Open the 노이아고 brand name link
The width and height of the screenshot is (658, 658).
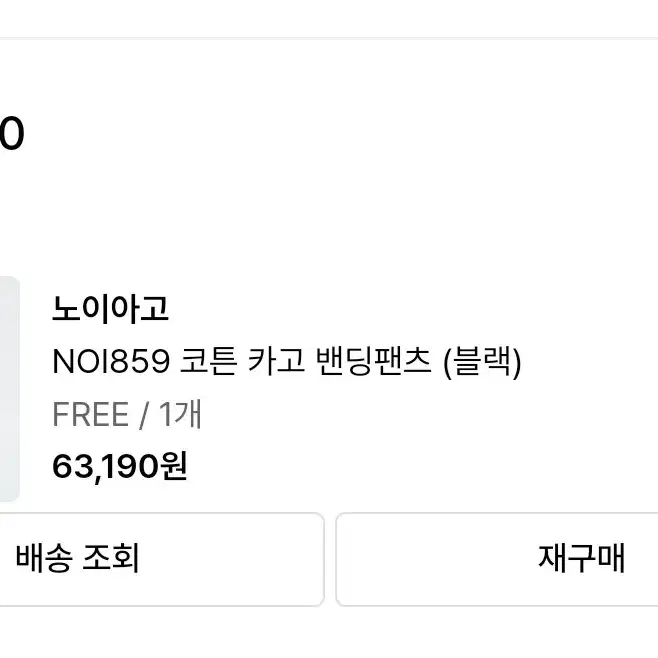point(110,309)
